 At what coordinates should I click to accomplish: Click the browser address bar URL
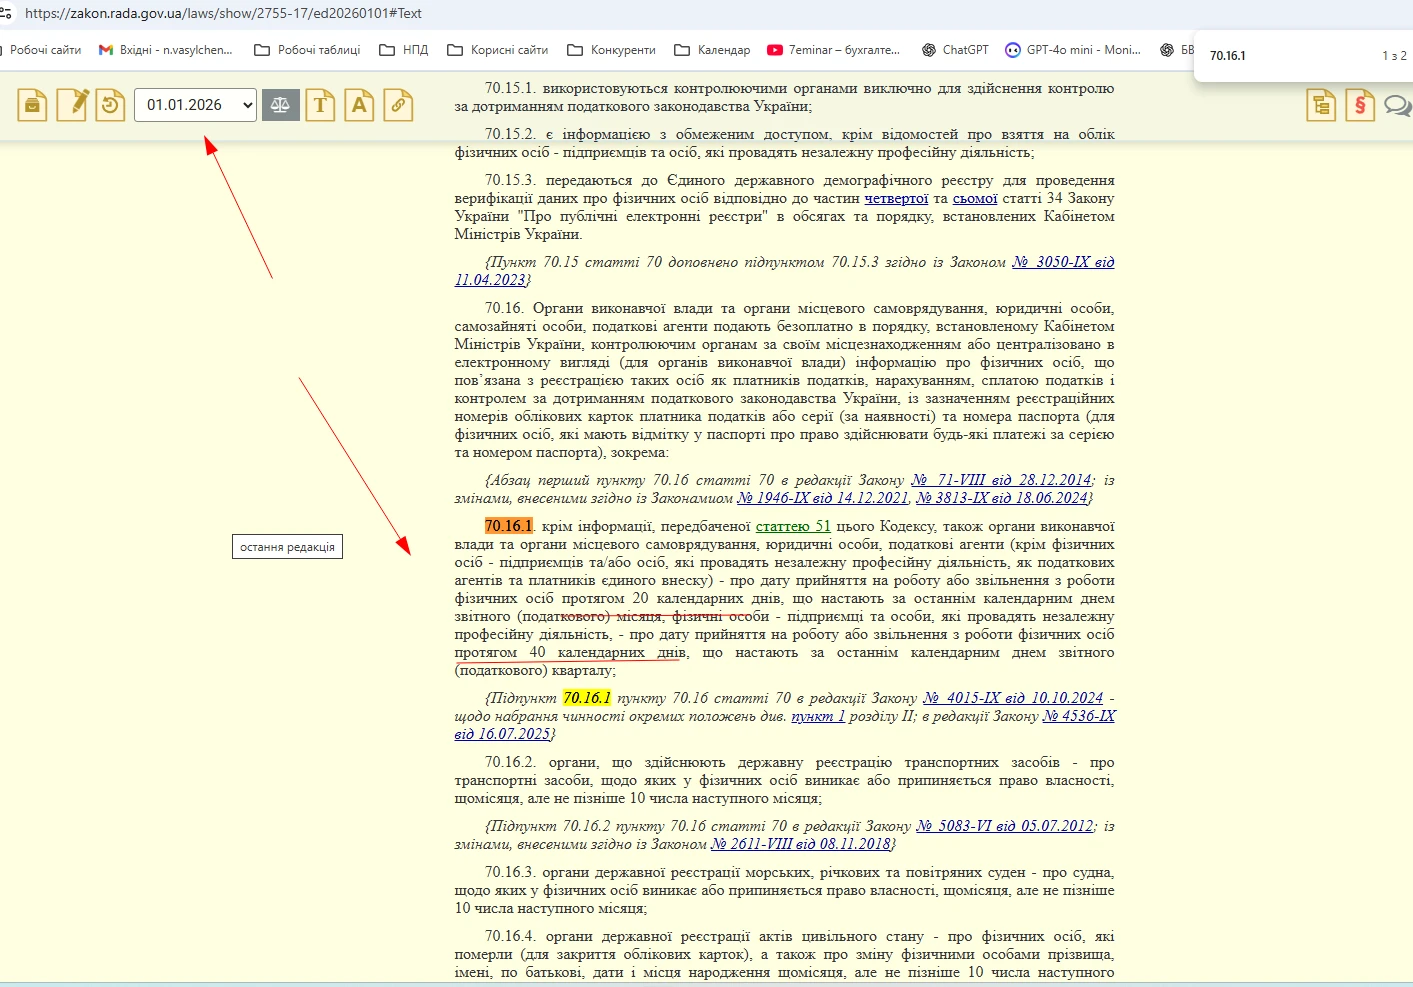[x=223, y=13]
